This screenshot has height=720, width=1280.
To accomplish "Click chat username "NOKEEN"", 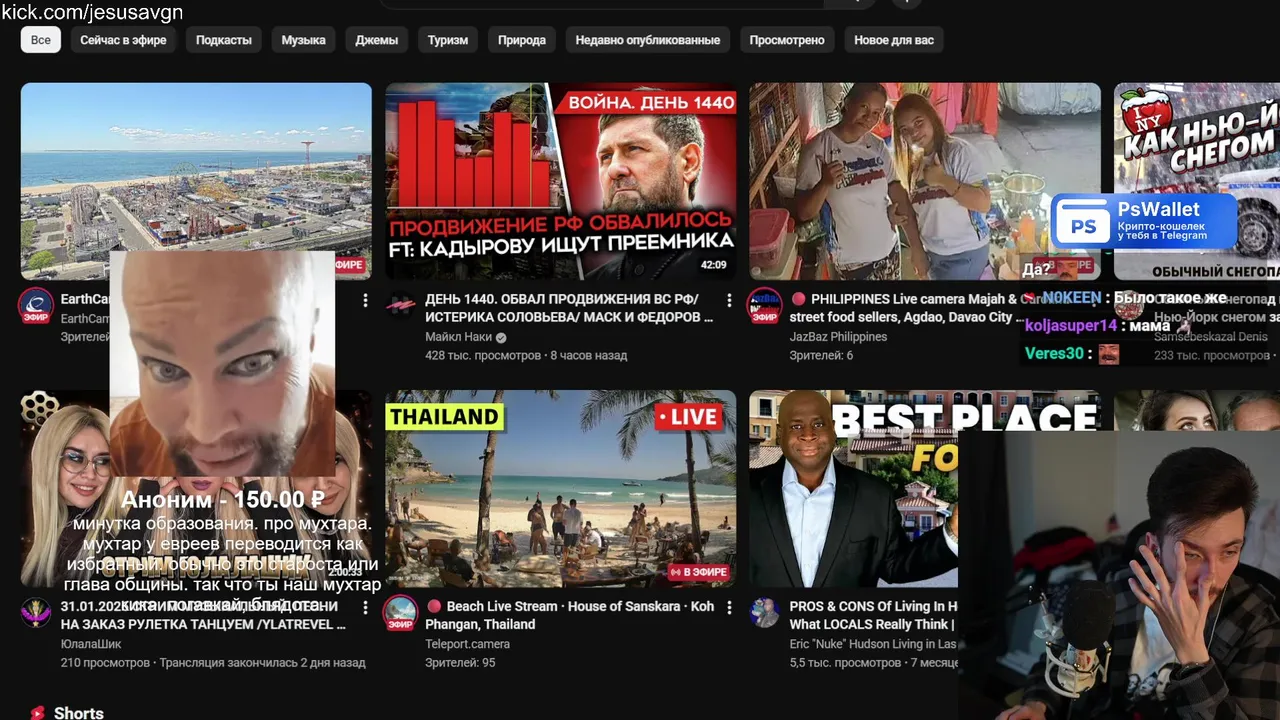I will click(x=1072, y=298).
